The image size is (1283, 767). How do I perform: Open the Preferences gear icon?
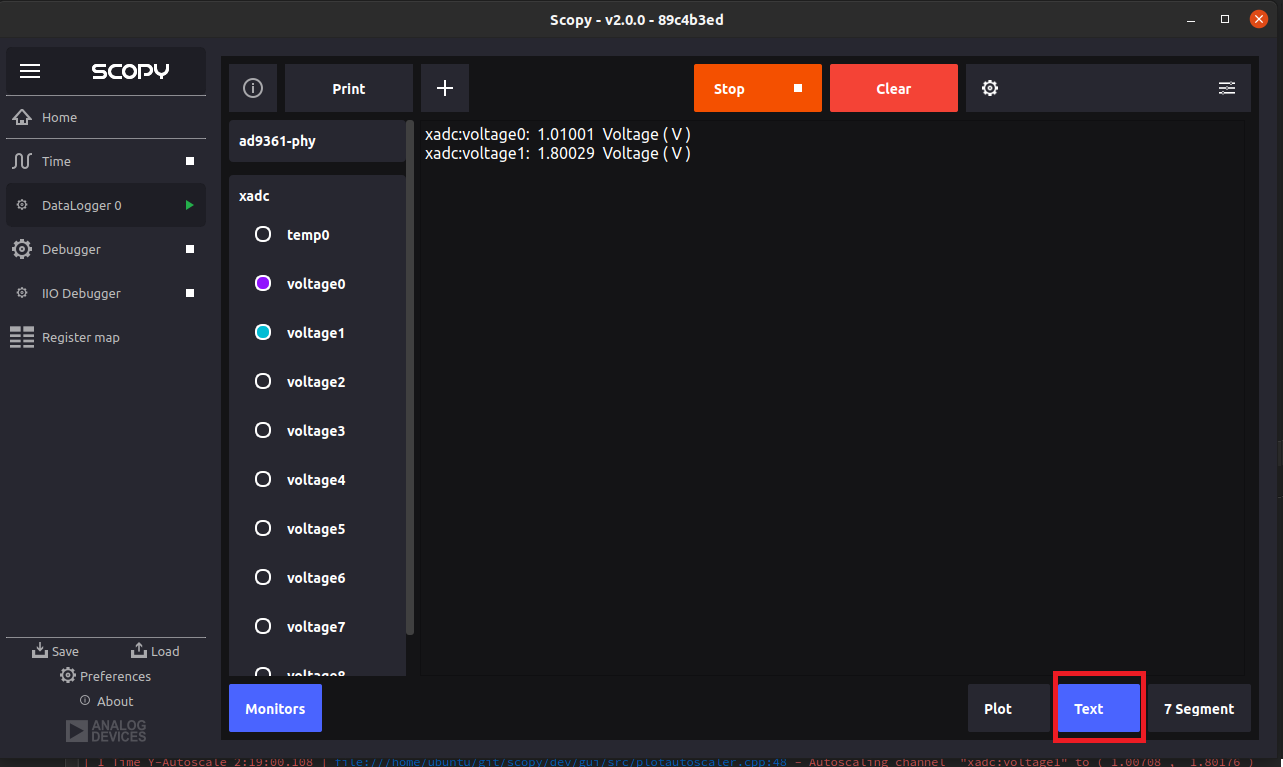[x=68, y=675]
